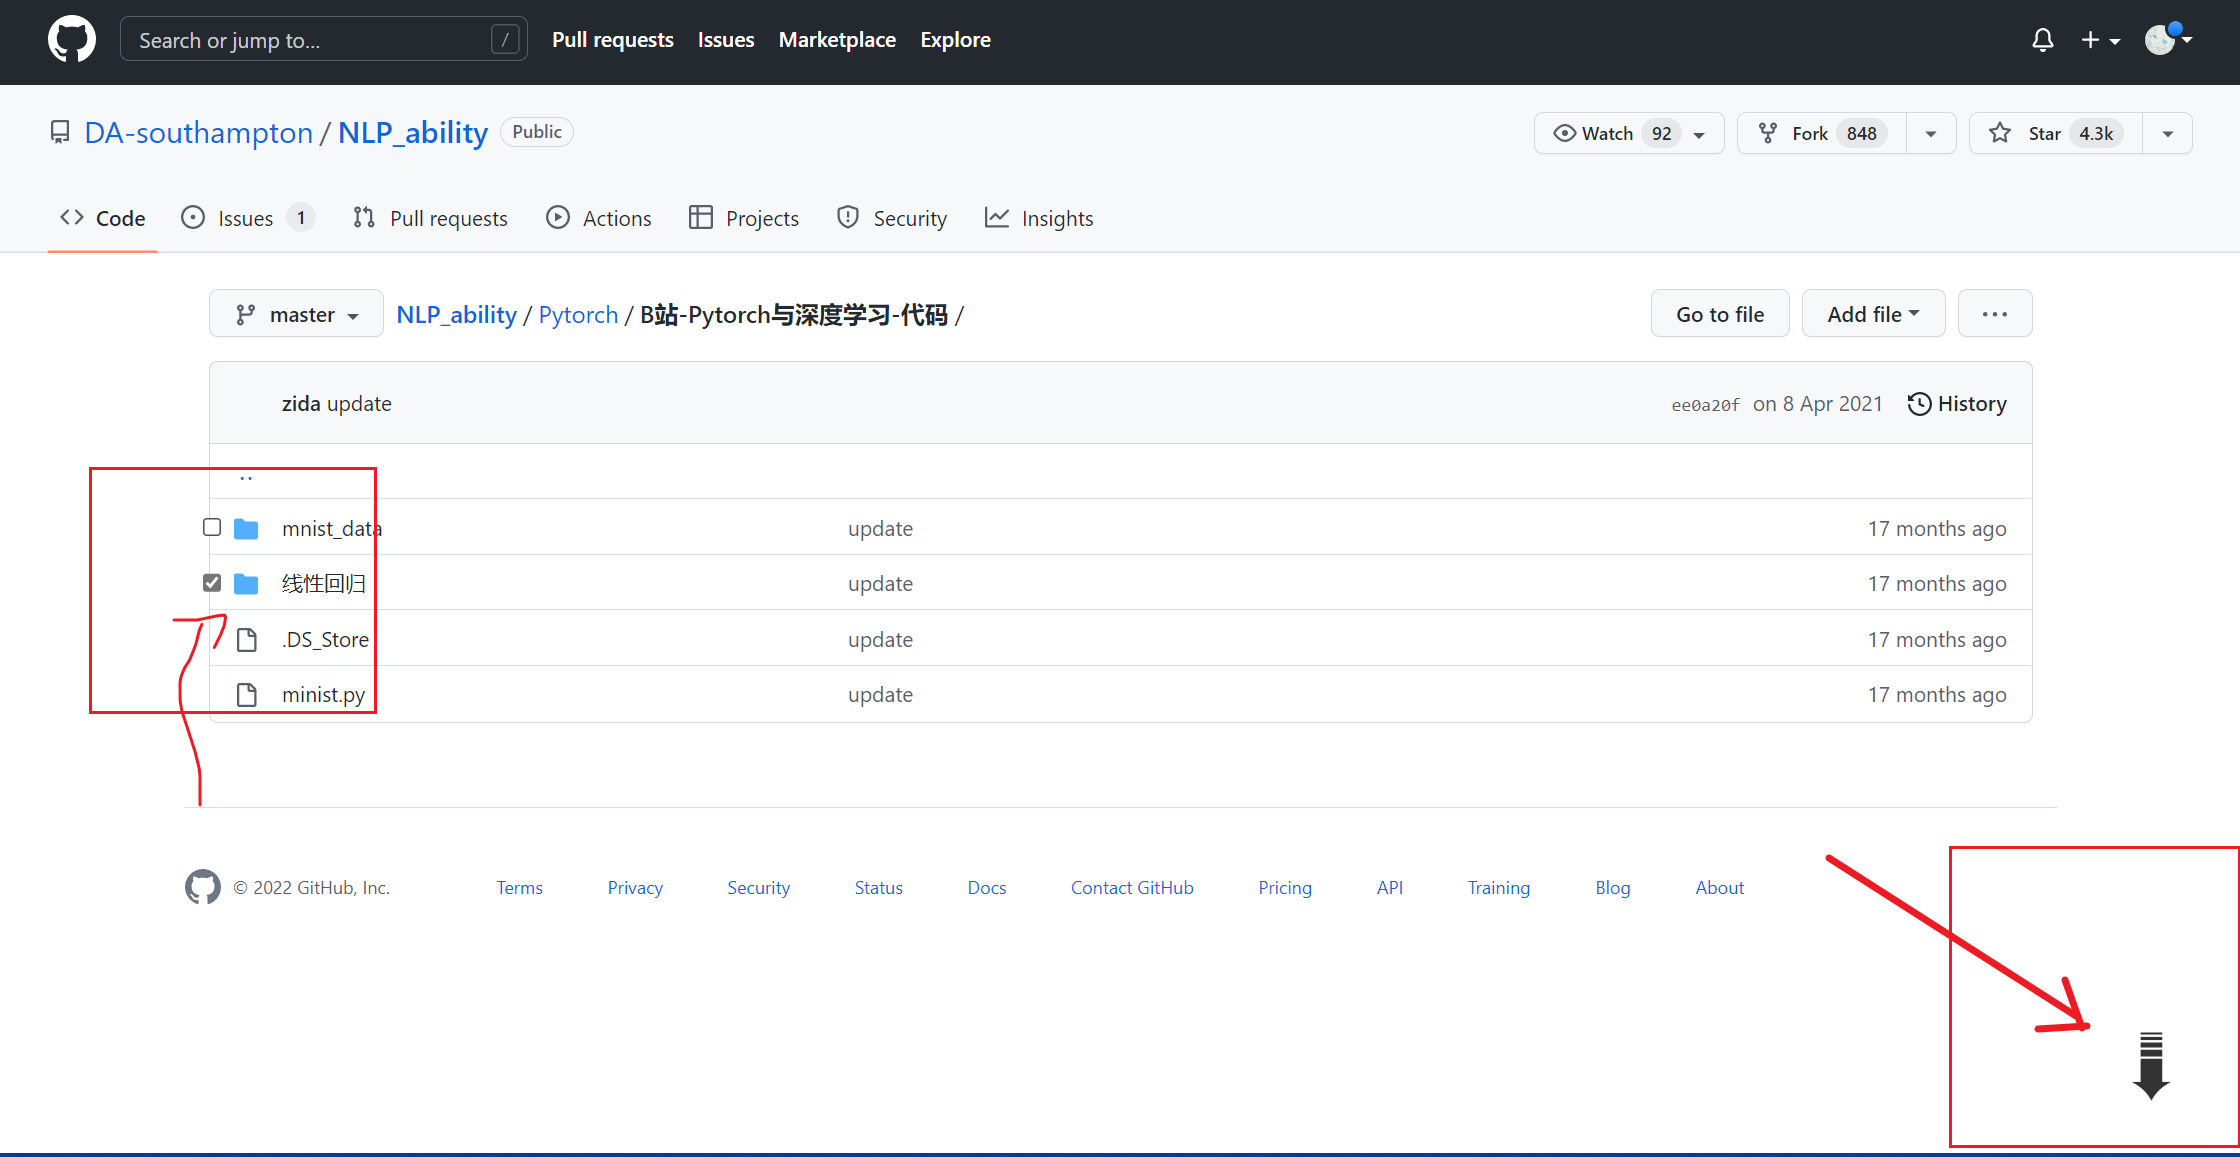Click the mnist_data folder icon

[246, 529]
